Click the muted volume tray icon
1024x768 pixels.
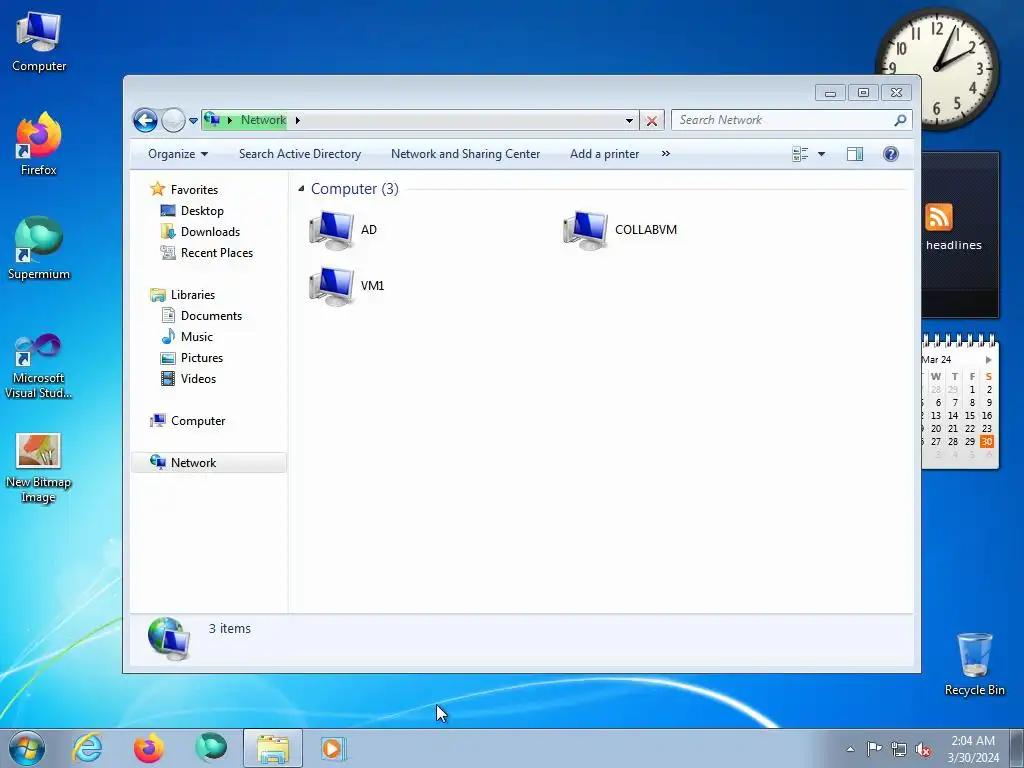[x=923, y=750]
